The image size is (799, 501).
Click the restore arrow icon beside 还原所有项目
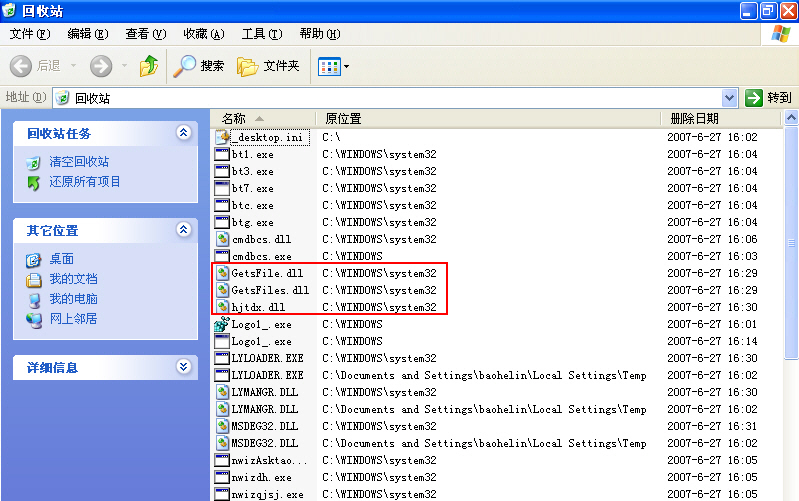pos(34,183)
